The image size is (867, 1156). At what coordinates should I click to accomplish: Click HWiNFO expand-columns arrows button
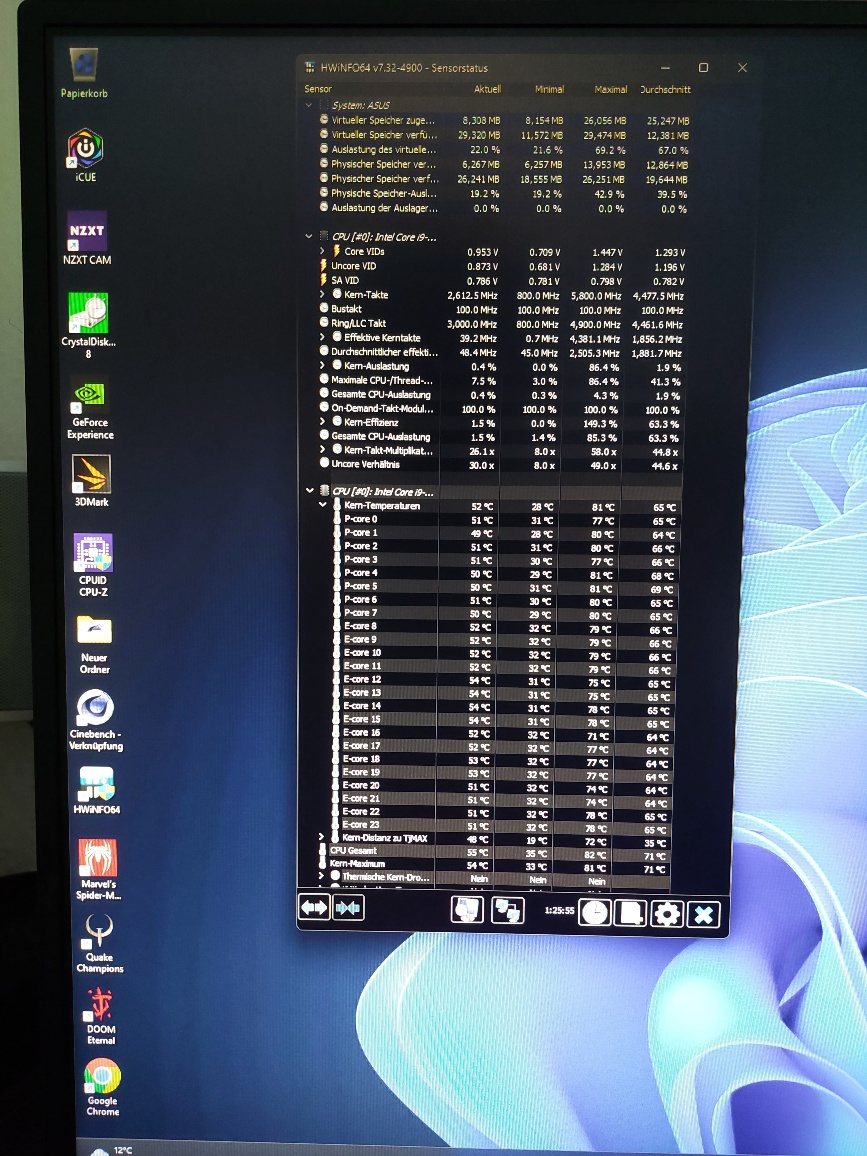click(x=314, y=908)
